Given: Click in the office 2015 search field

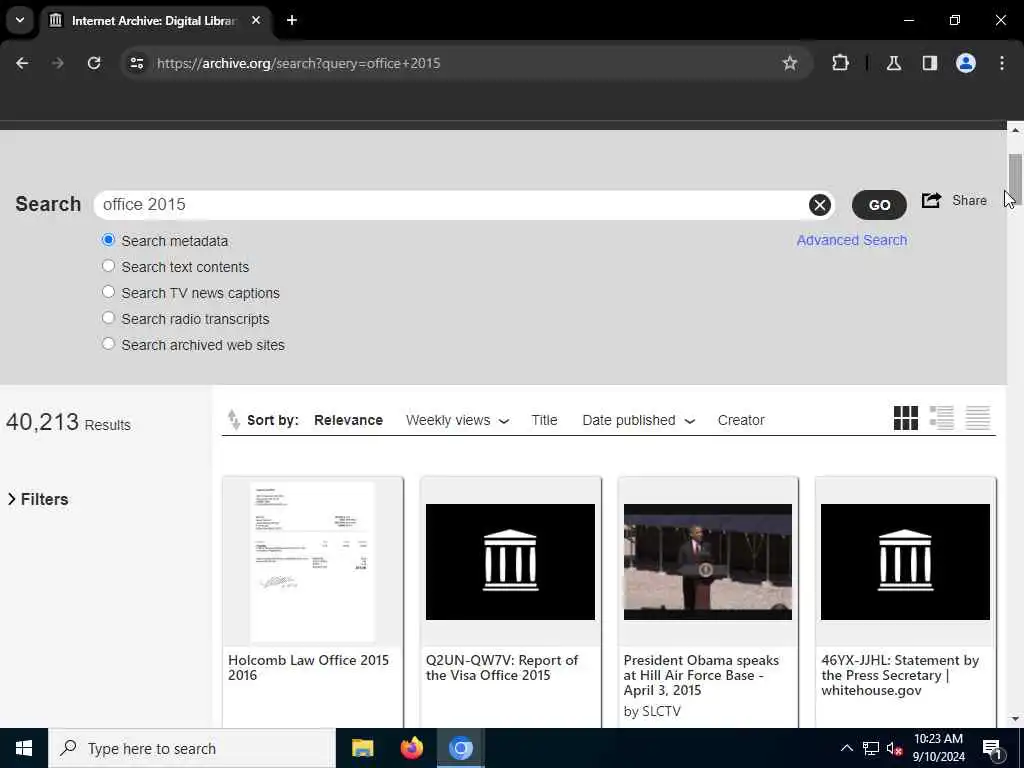Looking at the screenshot, I should pyautogui.click(x=451, y=205).
